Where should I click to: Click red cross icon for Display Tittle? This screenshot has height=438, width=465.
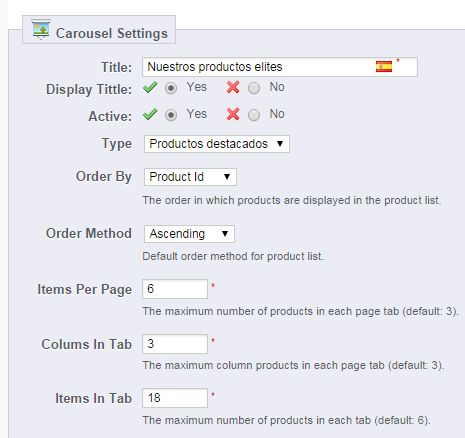(233, 88)
